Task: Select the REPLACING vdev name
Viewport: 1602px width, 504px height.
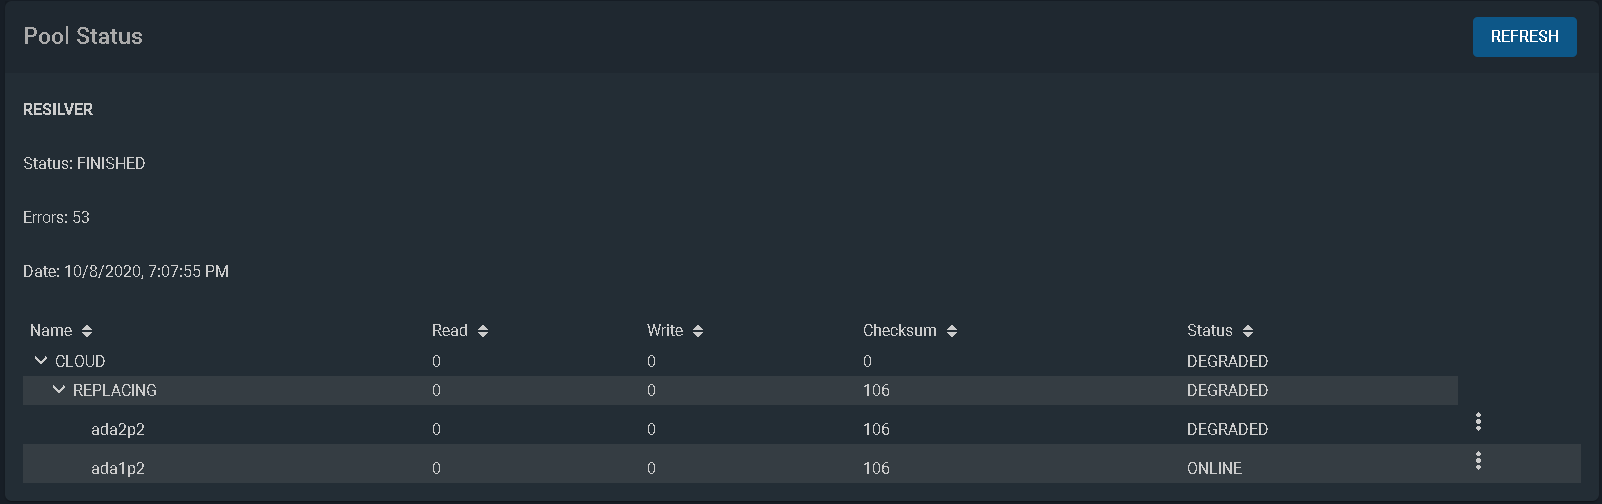Action: (115, 390)
